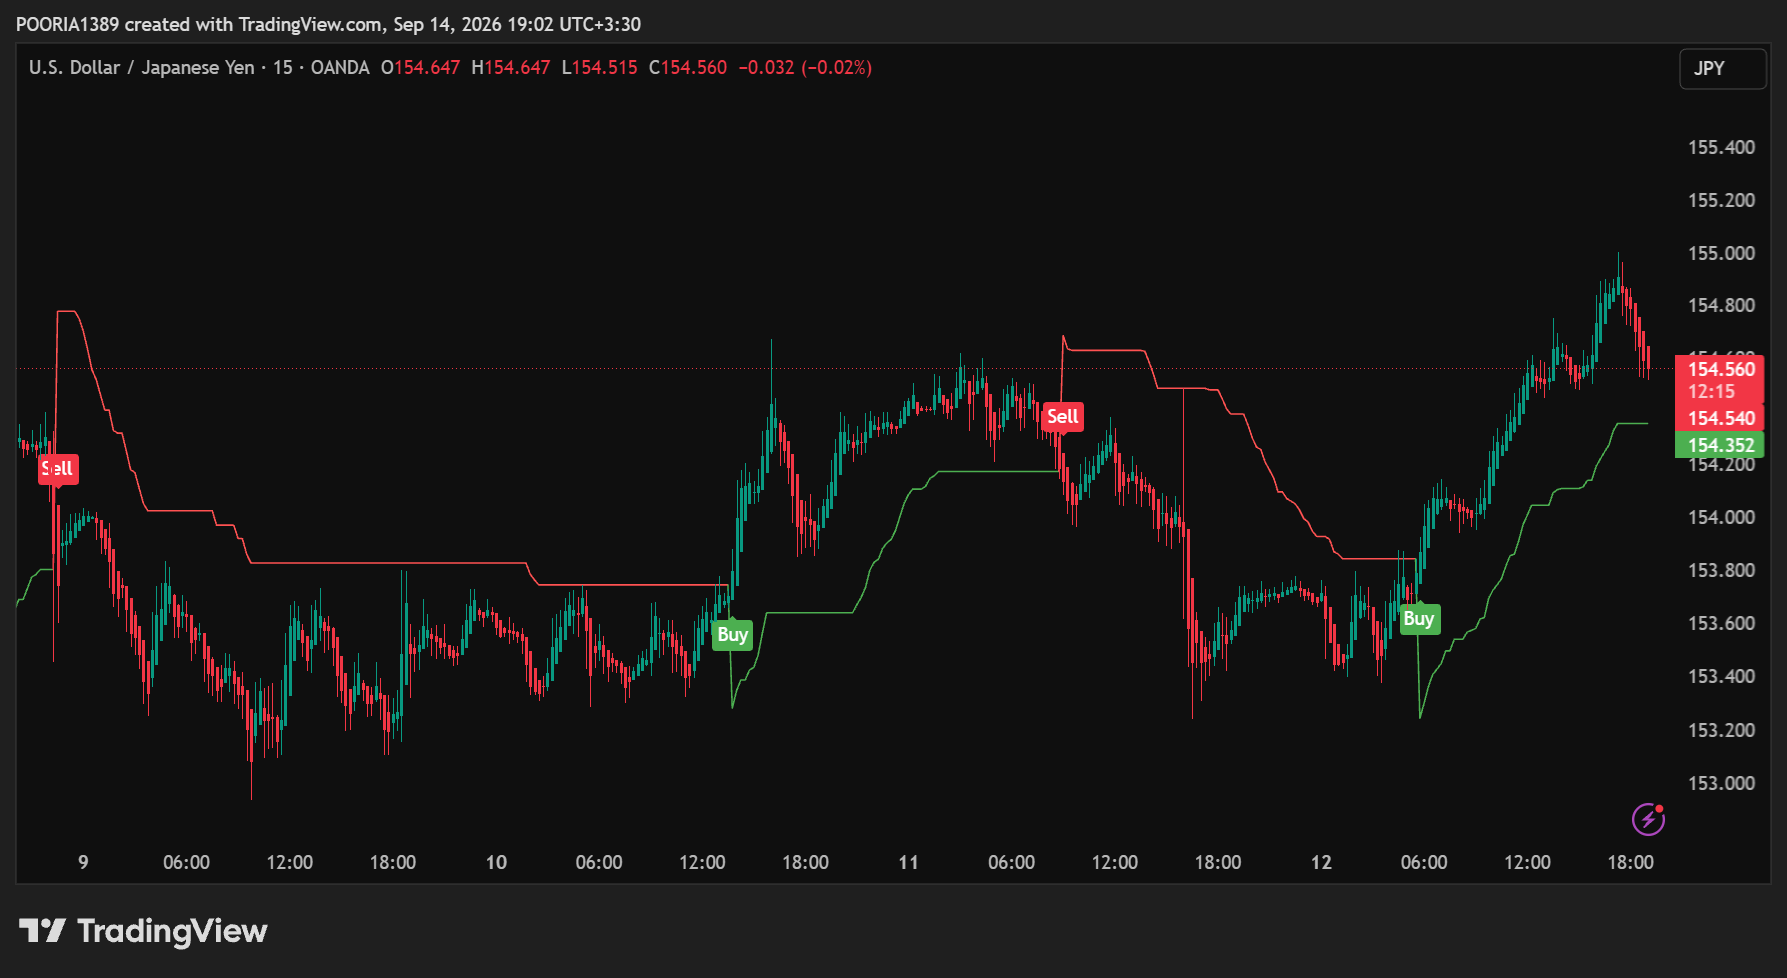This screenshot has width=1787, height=978.
Task: Select the Buy signal label on the 12th
Action: 1418,619
